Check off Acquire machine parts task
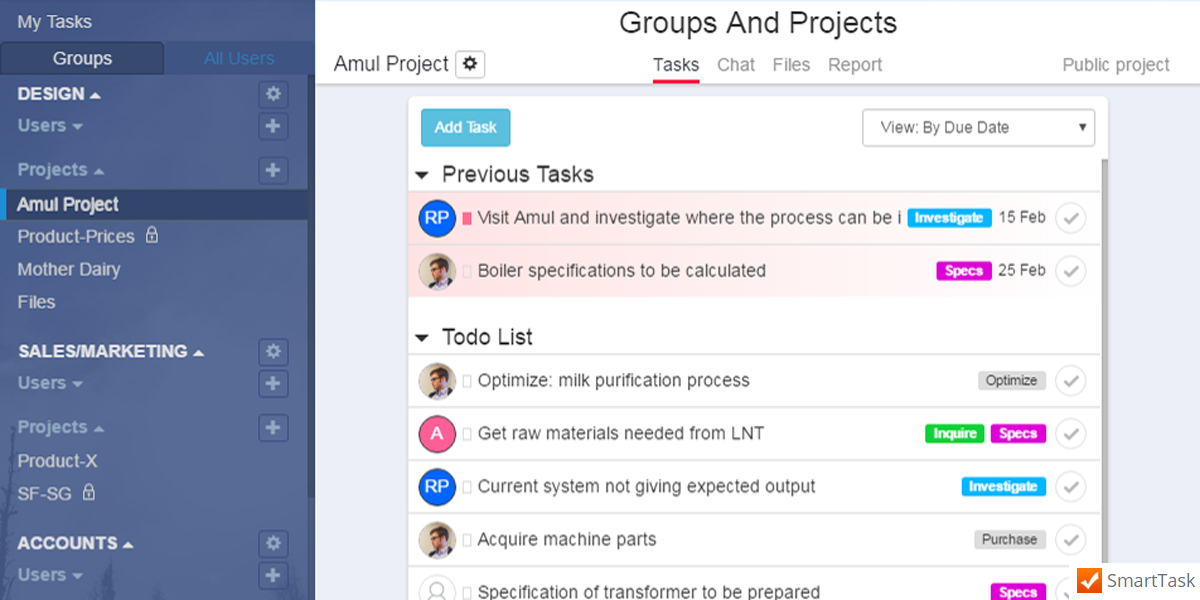Viewport: 1200px width, 600px height. point(1071,540)
